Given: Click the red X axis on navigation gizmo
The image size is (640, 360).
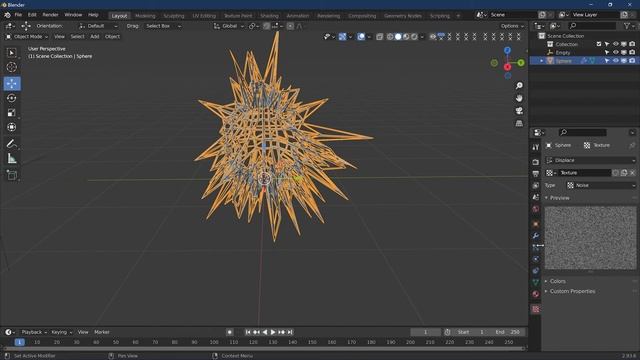Looking at the screenshot, I should (507, 67).
